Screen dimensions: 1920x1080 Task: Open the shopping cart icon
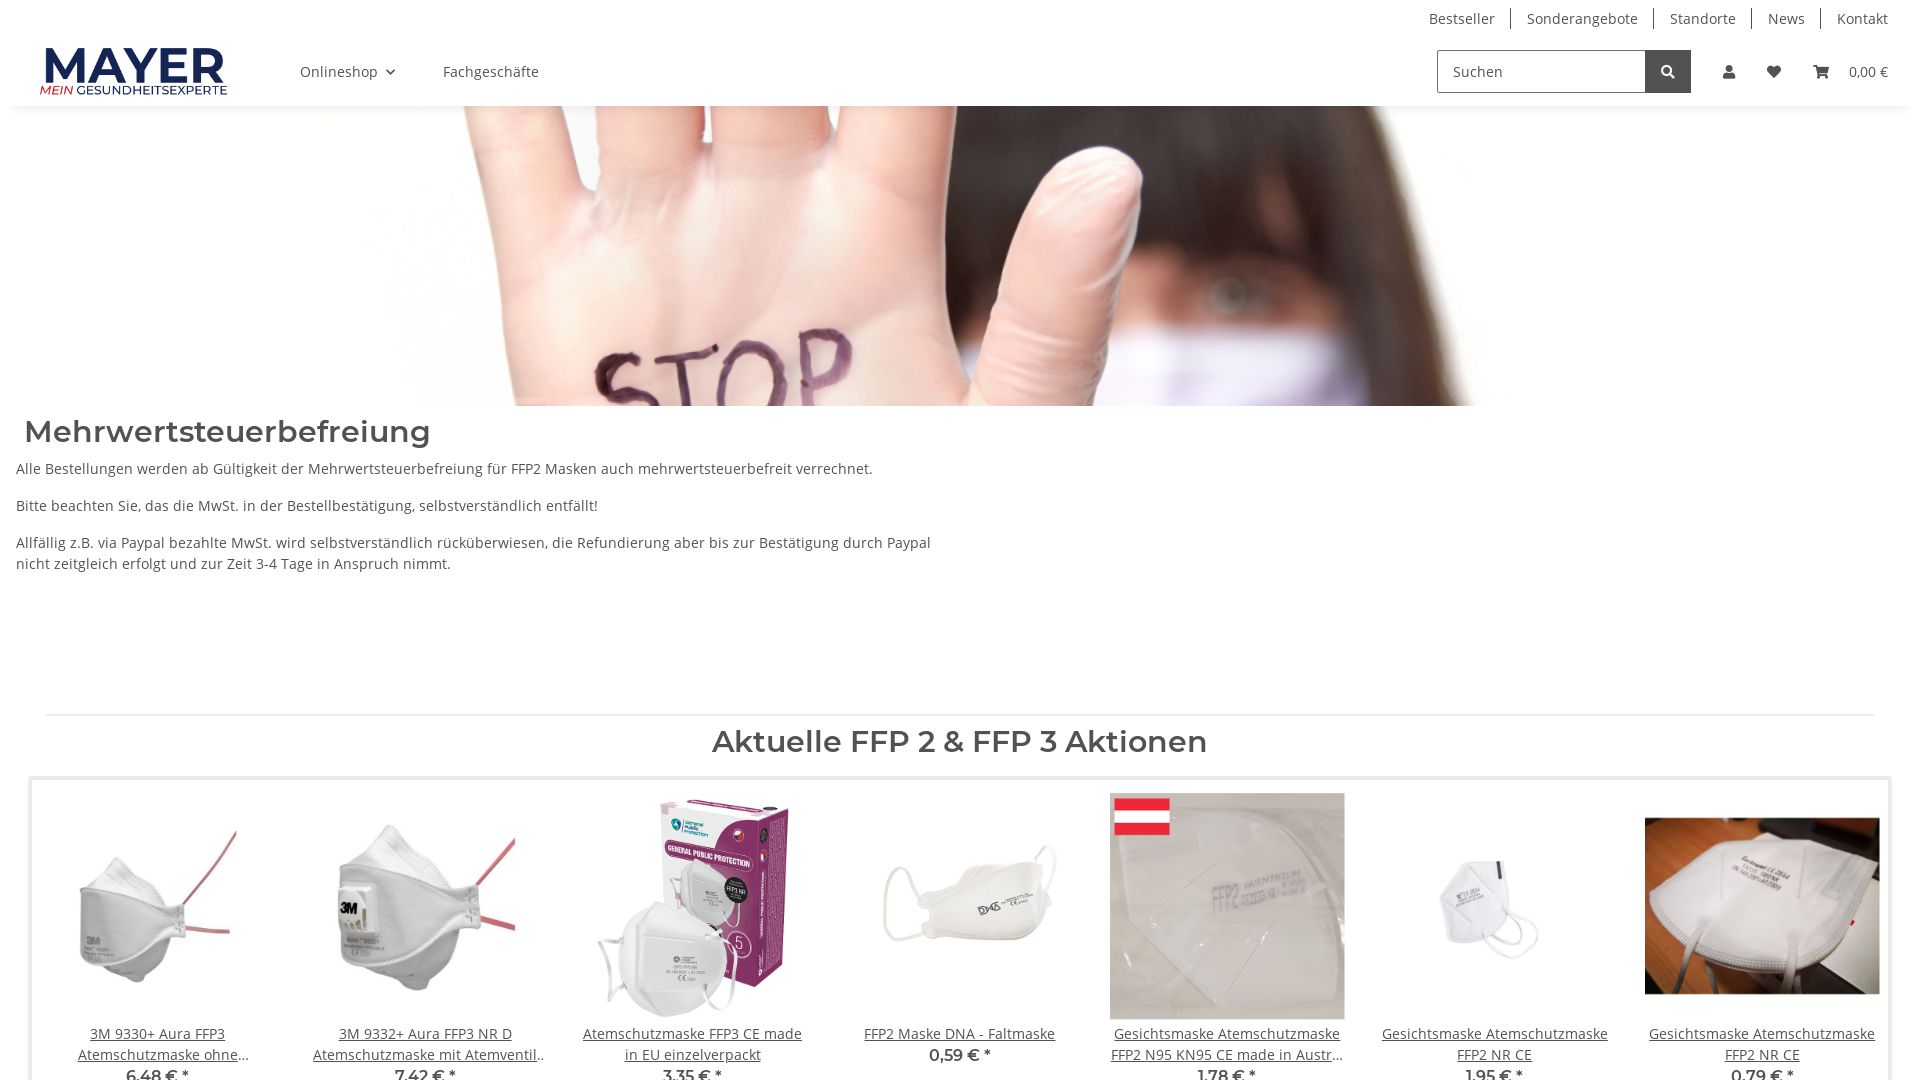(1821, 72)
